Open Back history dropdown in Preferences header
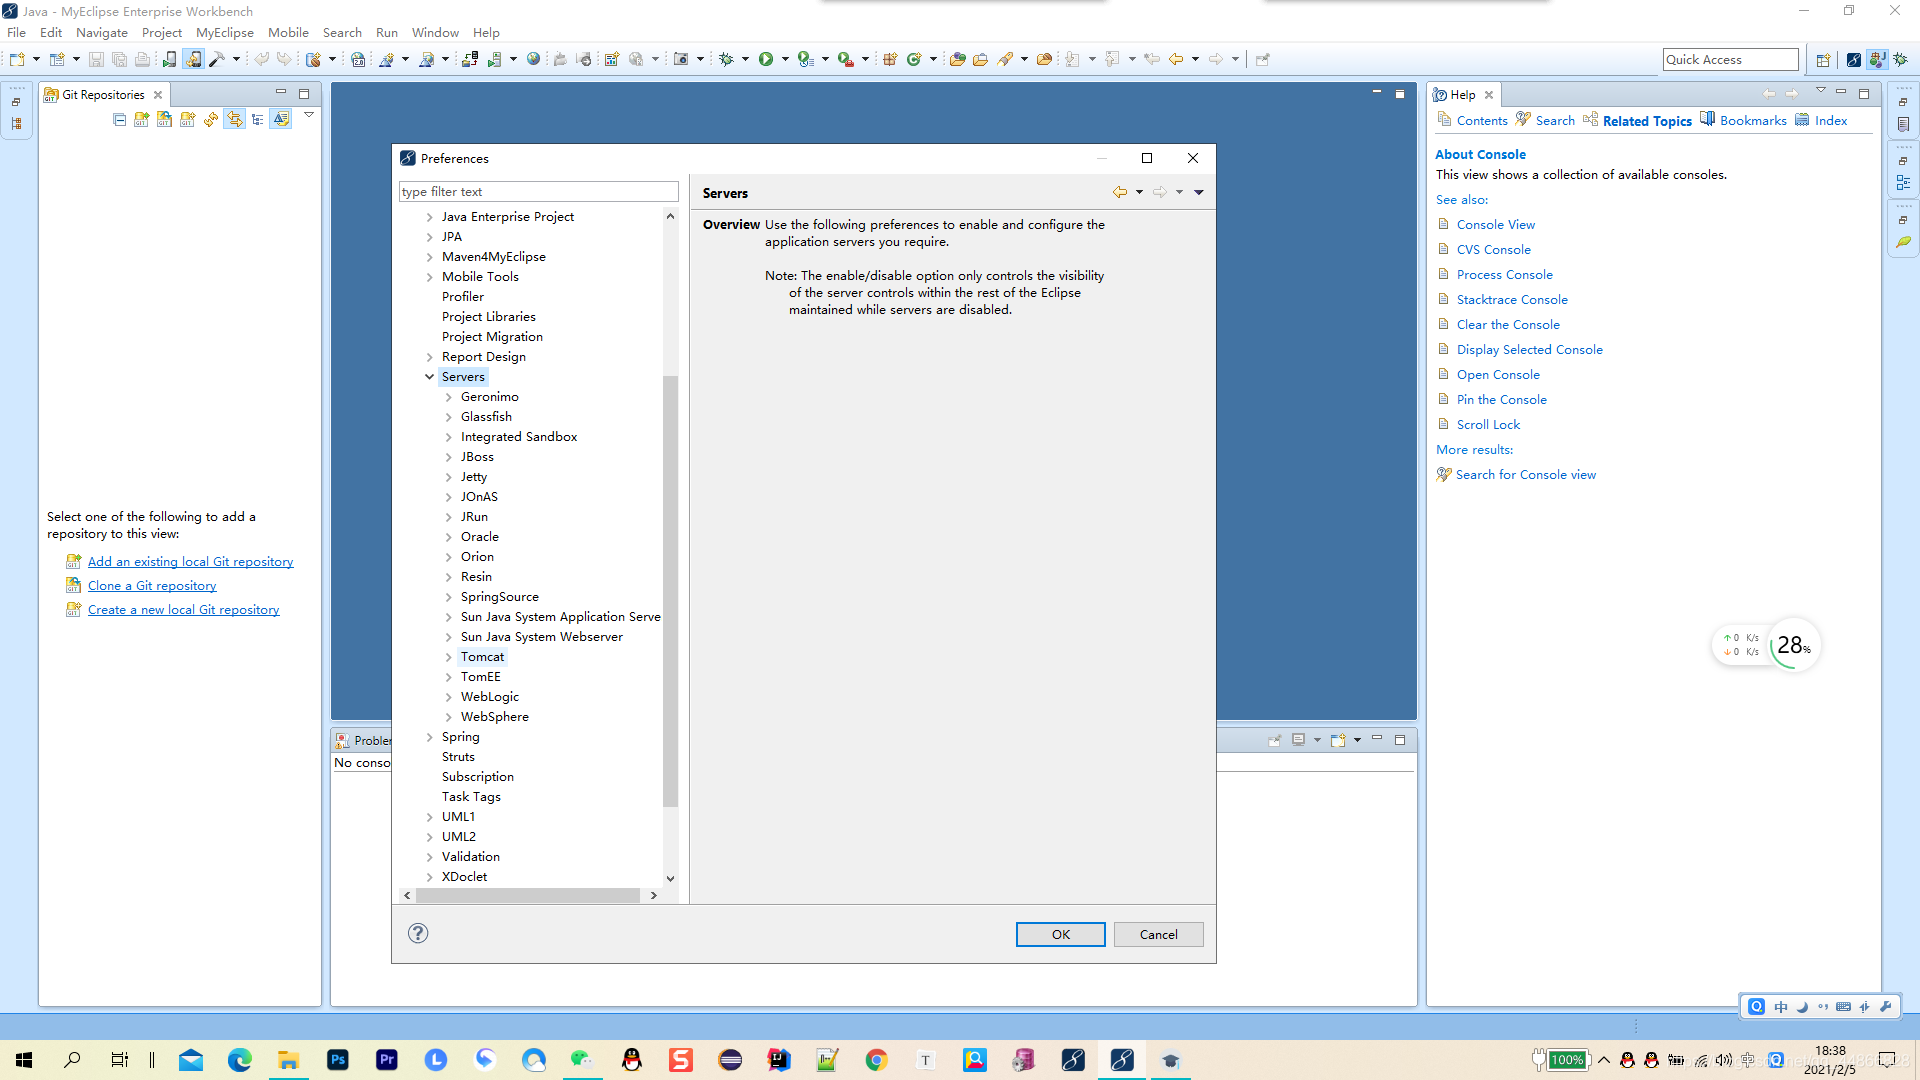This screenshot has height=1080, width=1920. point(1140,192)
